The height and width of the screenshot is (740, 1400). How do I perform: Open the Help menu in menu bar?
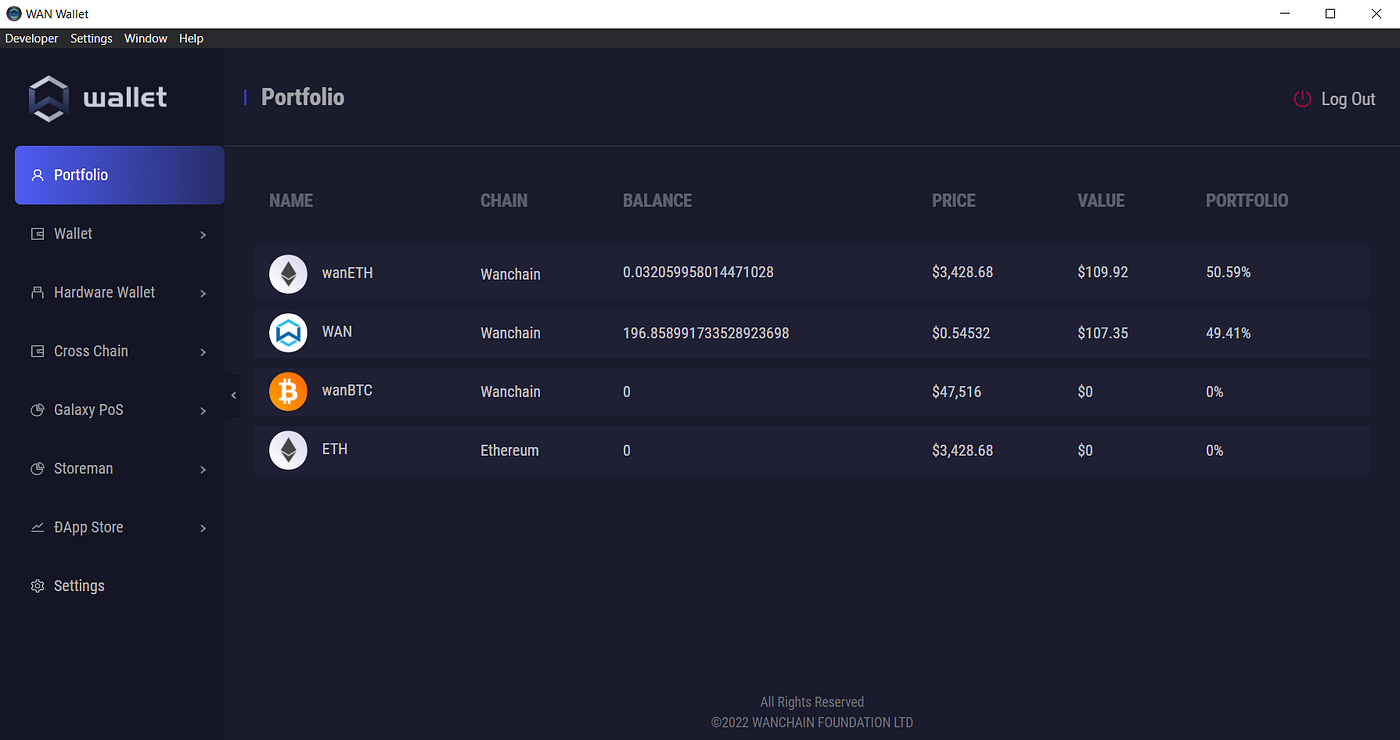coord(191,38)
